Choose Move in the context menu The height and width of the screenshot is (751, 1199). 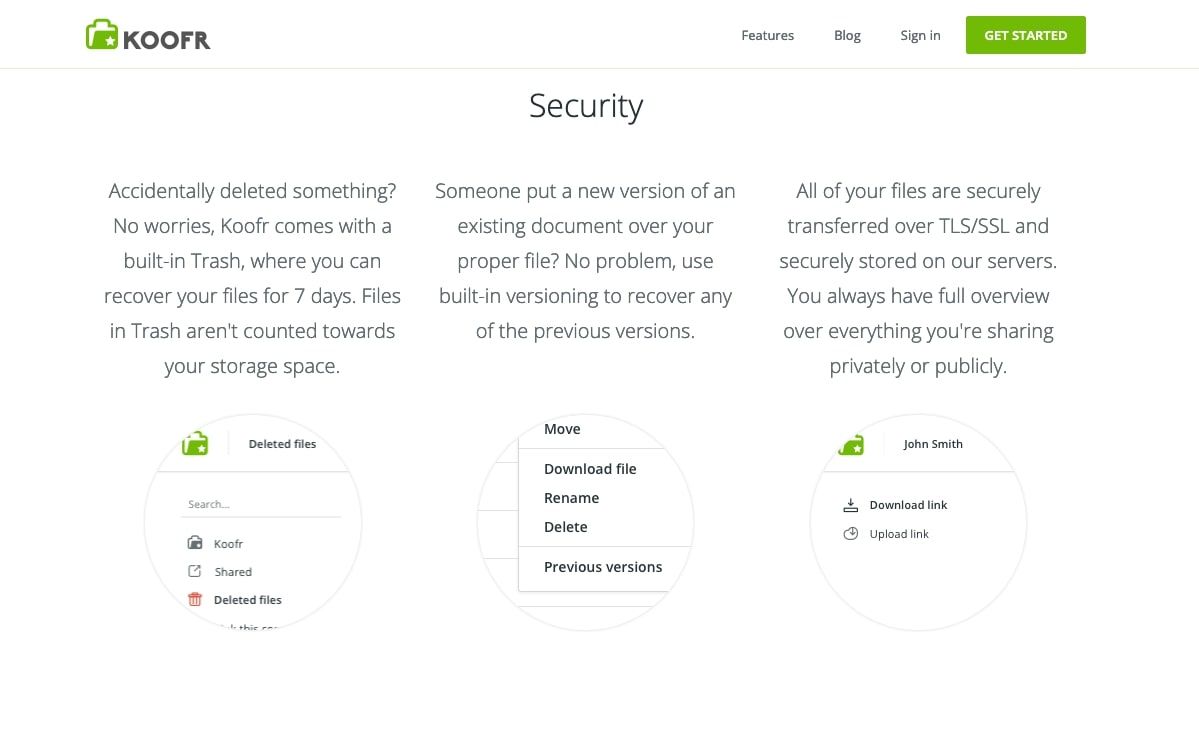tap(562, 429)
